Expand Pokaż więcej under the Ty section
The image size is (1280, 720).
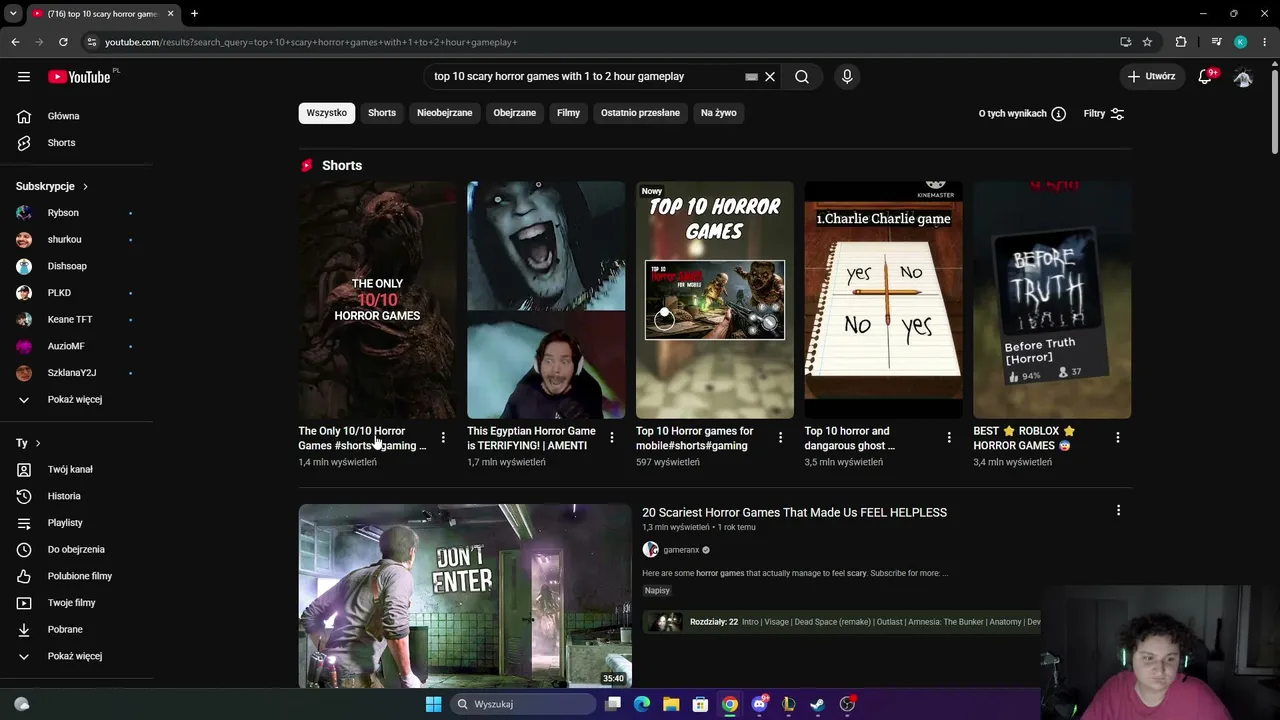point(76,656)
